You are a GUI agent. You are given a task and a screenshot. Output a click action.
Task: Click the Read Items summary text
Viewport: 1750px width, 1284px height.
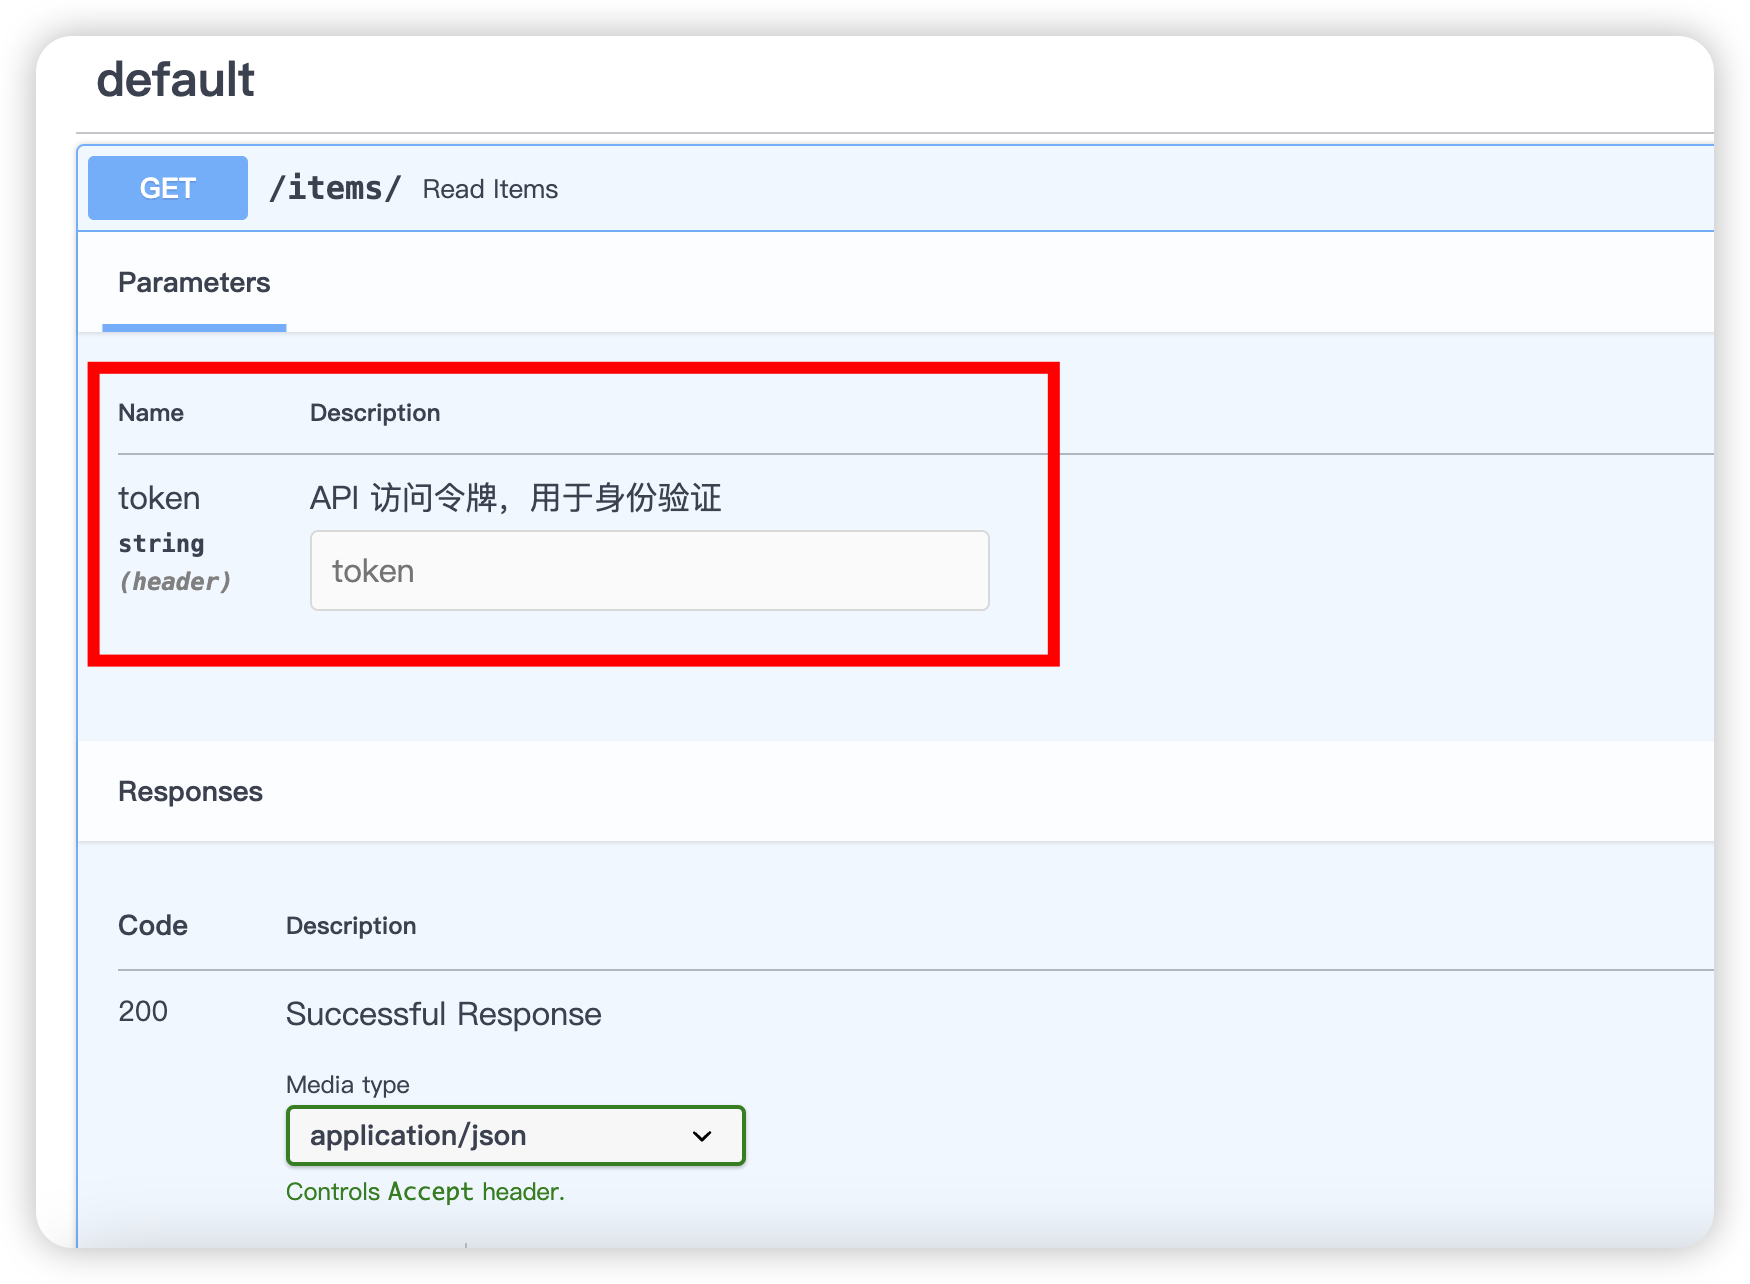tap(490, 189)
